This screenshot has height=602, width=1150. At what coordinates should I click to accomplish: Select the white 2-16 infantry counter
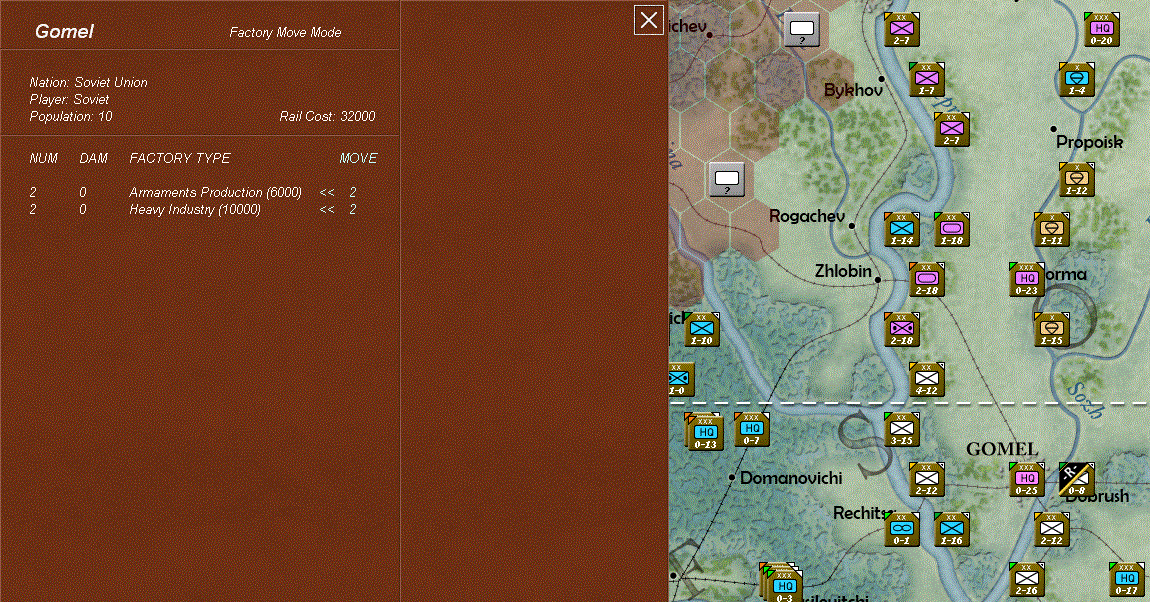point(1027,579)
